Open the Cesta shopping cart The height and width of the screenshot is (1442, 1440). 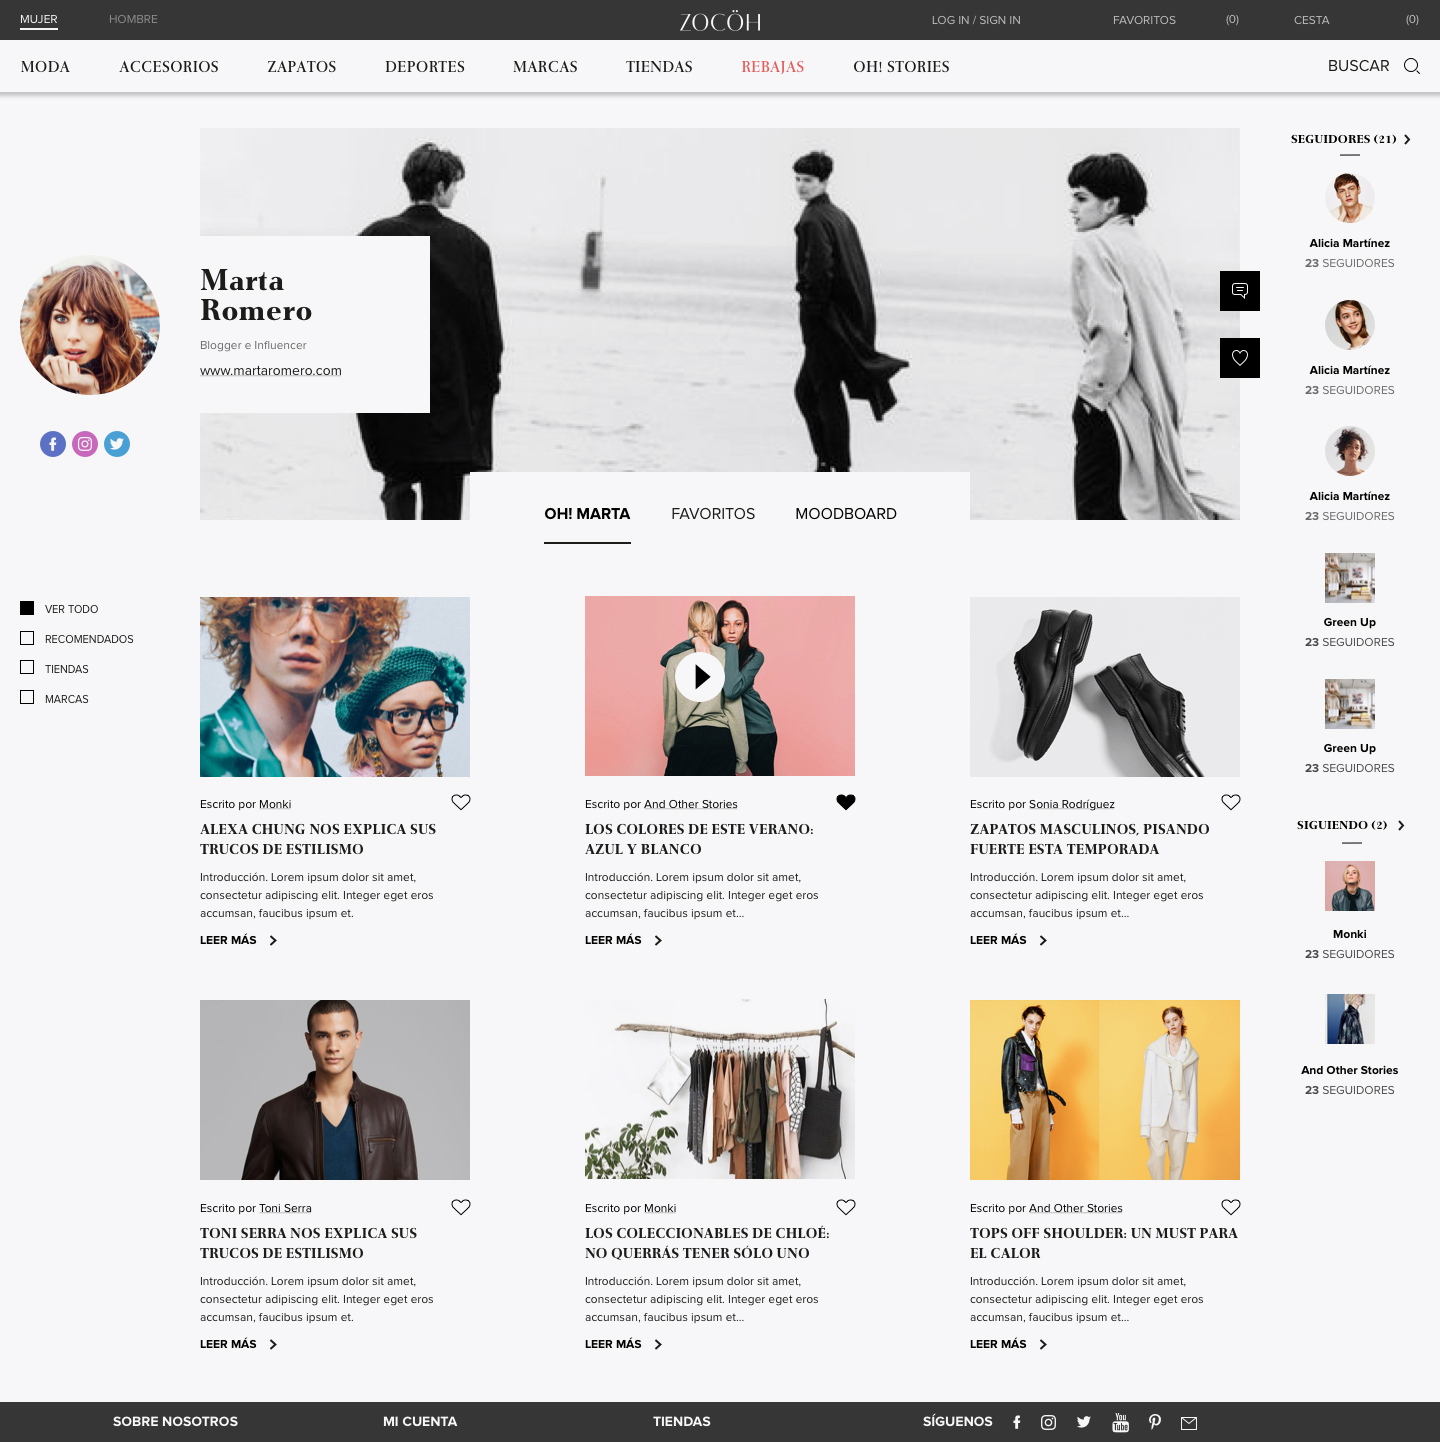tap(1311, 20)
